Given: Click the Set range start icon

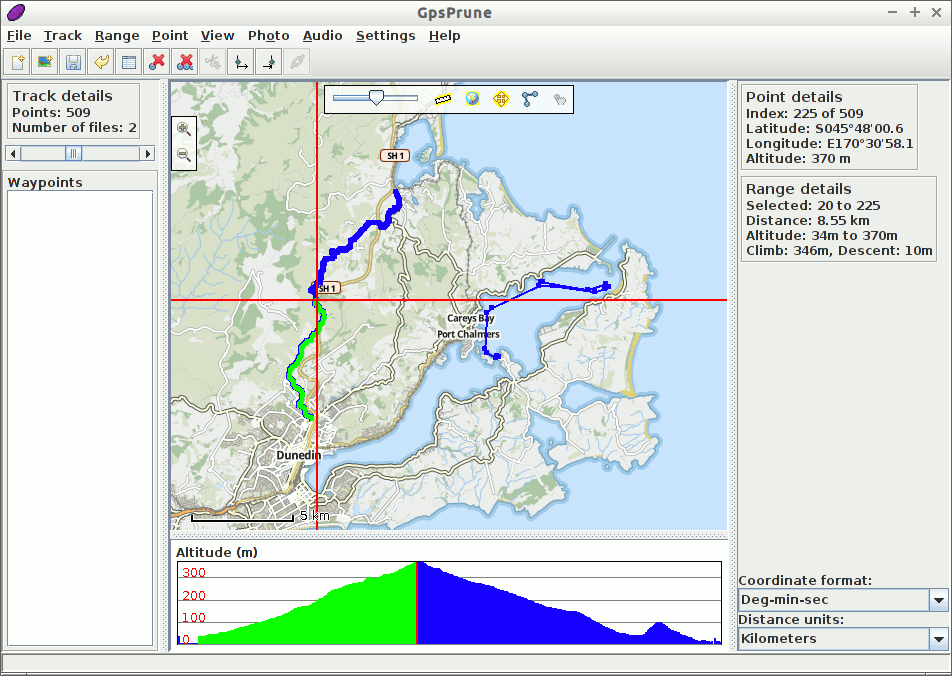Looking at the screenshot, I should pos(240,62).
